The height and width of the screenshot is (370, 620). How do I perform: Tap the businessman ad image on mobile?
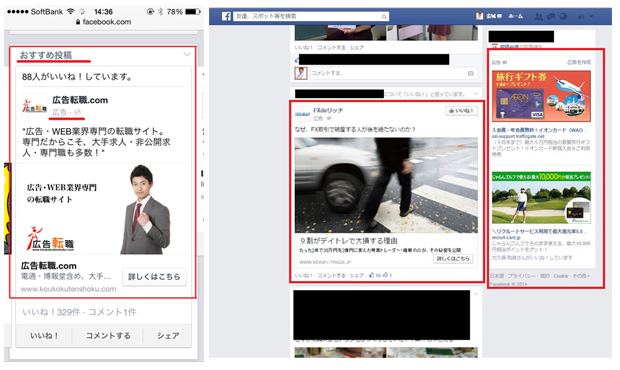[x=104, y=209]
